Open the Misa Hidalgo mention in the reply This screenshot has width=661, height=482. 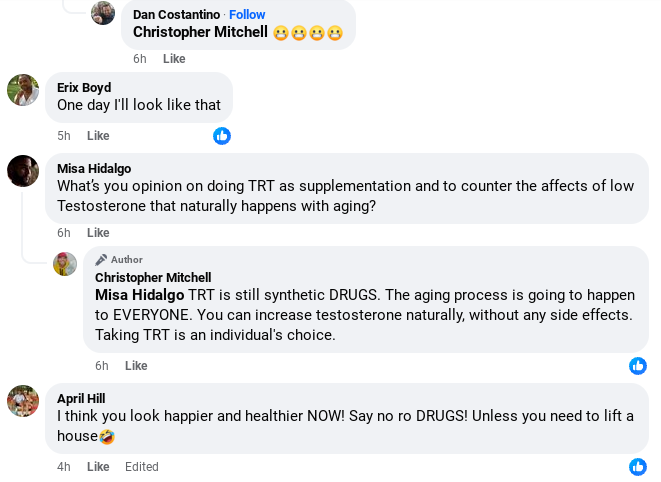(x=140, y=295)
